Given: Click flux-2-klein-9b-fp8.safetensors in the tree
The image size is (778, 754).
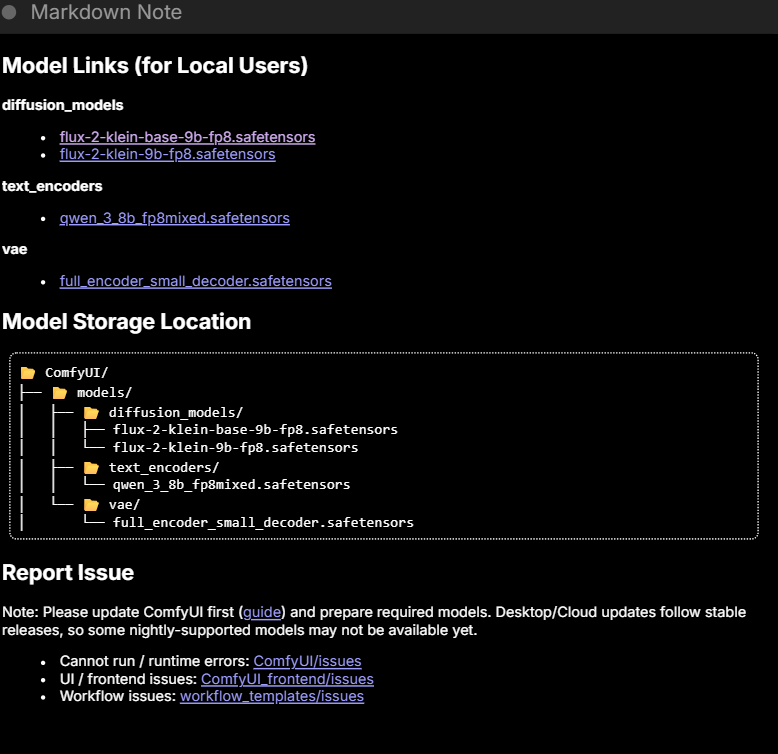Looking at the screenshot, I should (235, 447).
